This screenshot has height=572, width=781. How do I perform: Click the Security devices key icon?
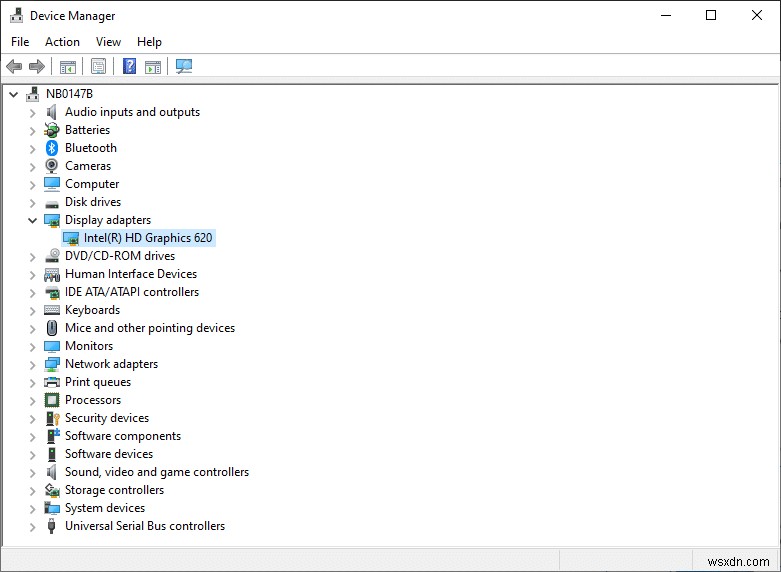[52, 418]
